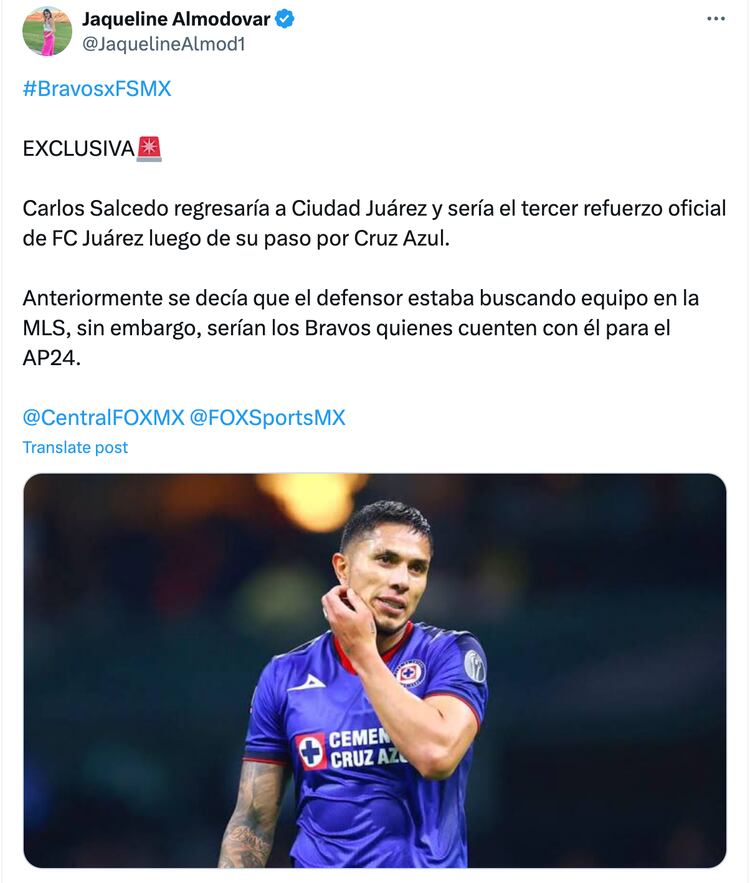Click Translate post
This screenshot has width=750, height=883.
point(75,447)
